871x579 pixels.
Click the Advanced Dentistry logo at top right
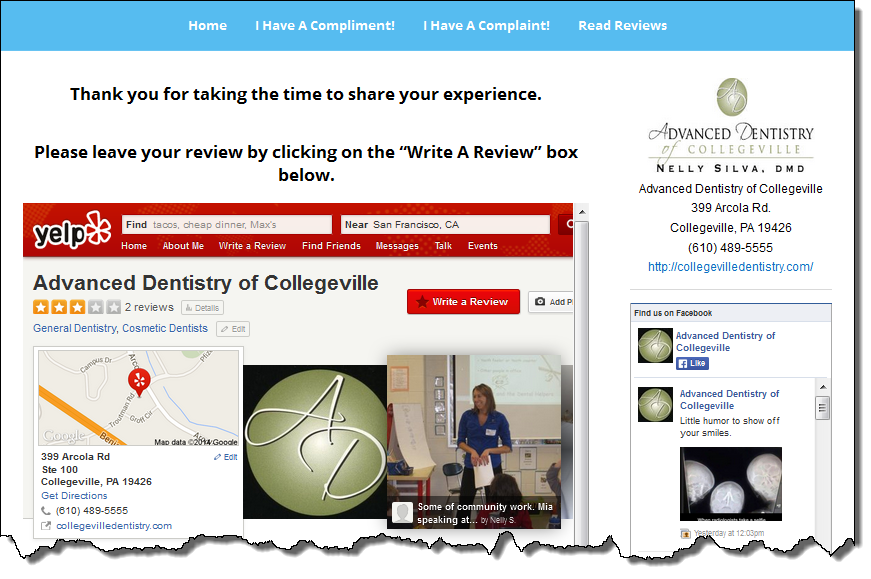click(731, 125)
